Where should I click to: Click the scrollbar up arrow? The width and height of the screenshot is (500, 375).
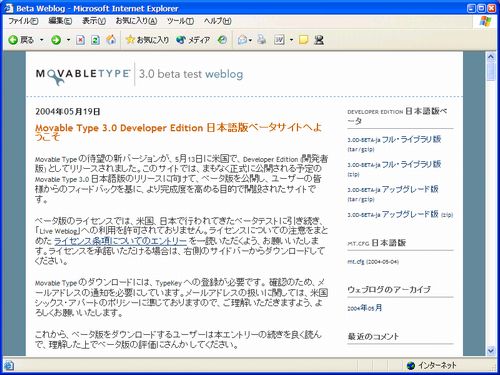point(491,57)
